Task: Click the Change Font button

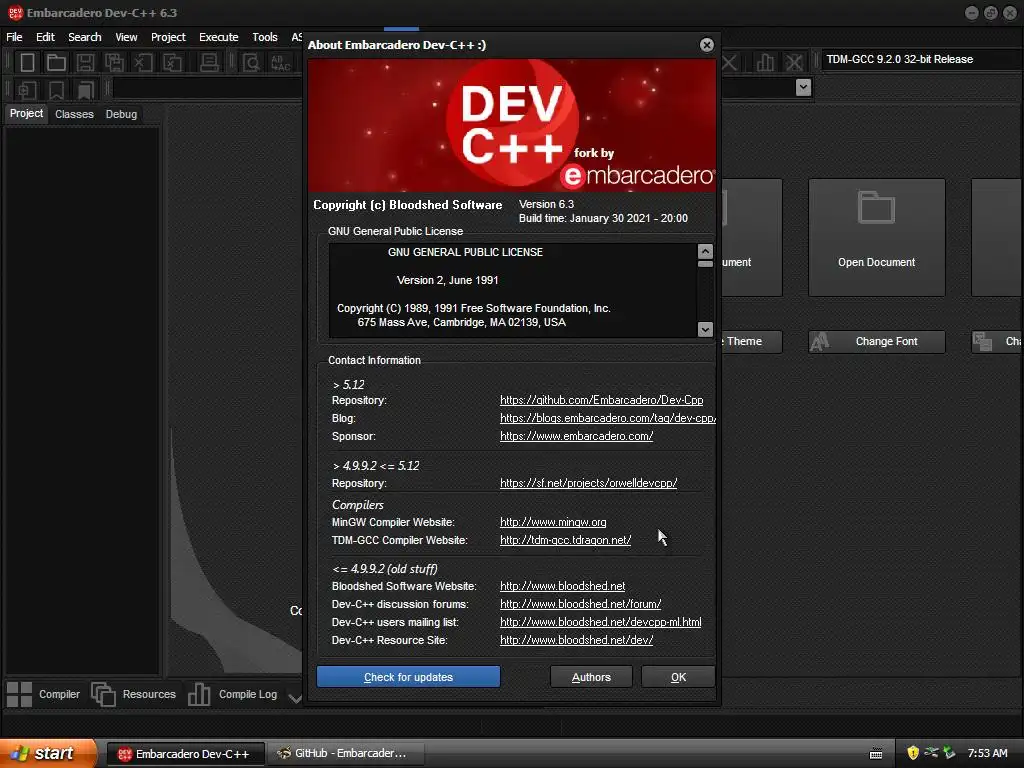Action: [x=877, y=342]
